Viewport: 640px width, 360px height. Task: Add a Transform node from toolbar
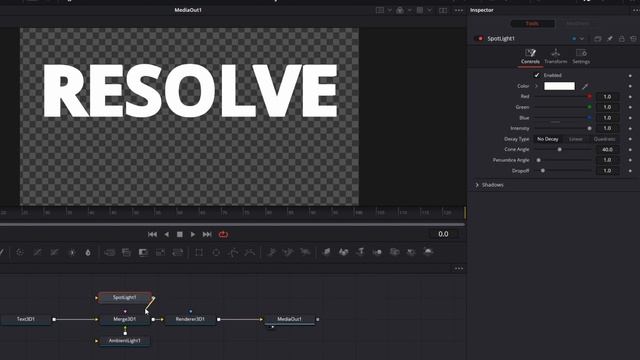pos(178,253)
